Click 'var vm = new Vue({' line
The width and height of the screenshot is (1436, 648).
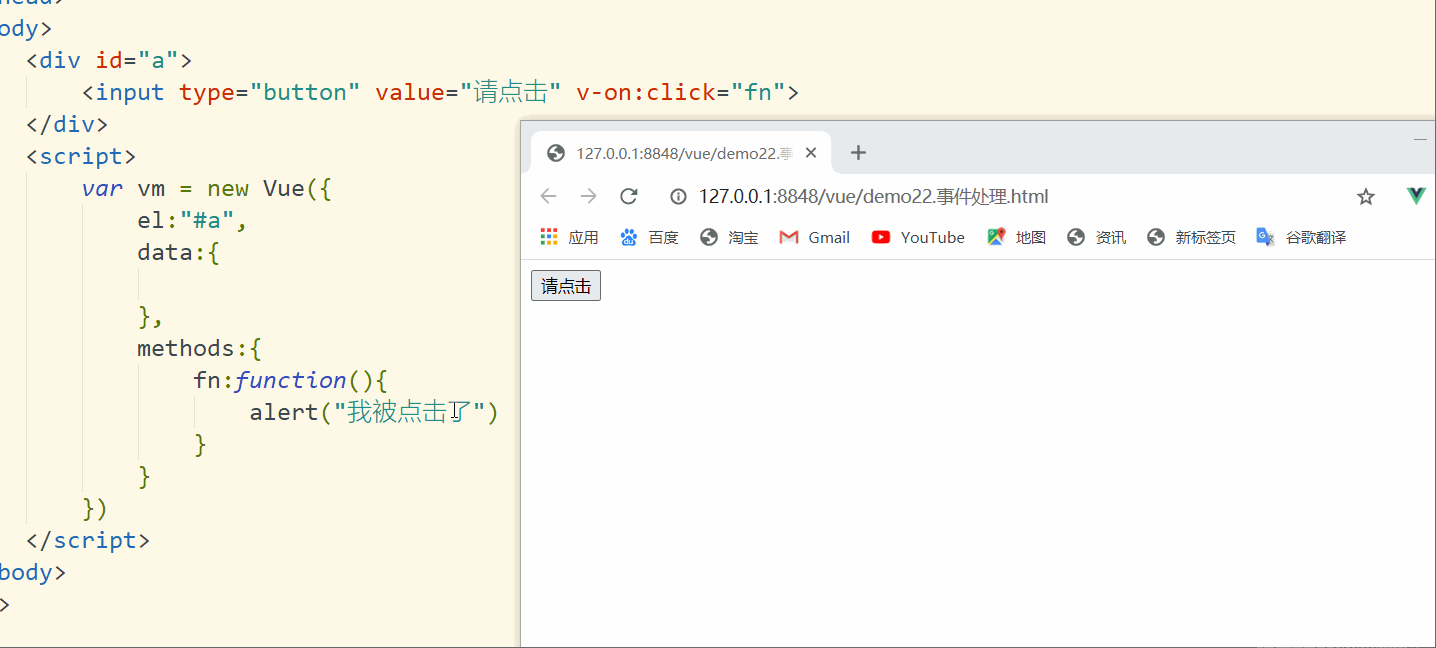206,188
